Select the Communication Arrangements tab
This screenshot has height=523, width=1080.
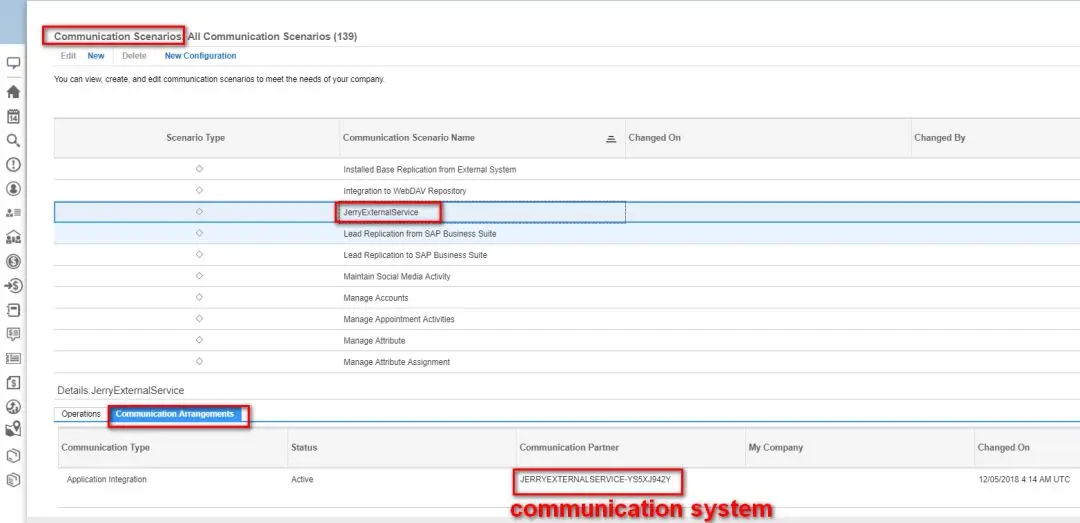coord(175,414)
